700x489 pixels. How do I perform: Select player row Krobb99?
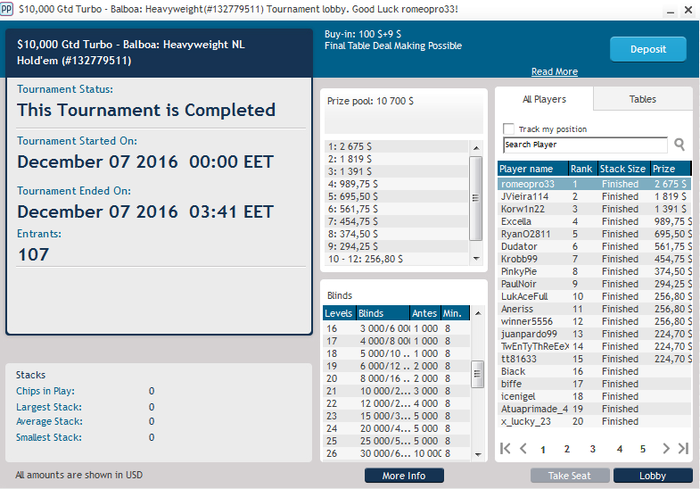[x=594, y=259]
